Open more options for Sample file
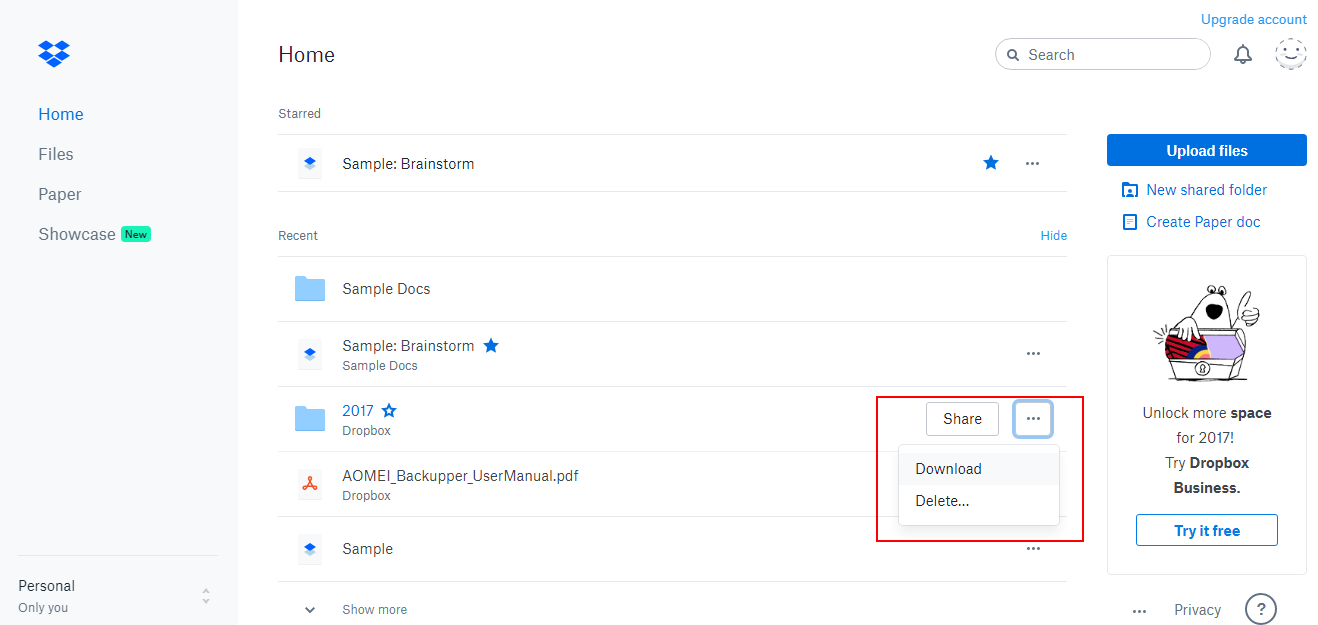The image size is (1318, 625). (x=1033, y=549)
